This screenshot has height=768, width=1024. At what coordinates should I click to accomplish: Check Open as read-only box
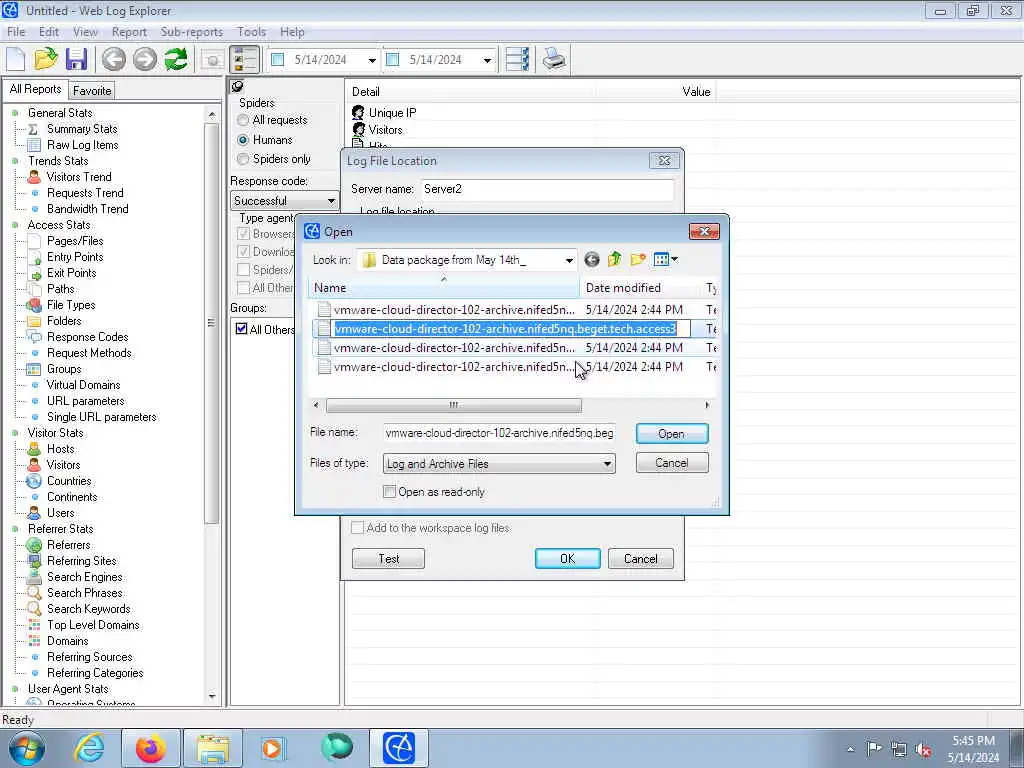click(x=389, y=492)
